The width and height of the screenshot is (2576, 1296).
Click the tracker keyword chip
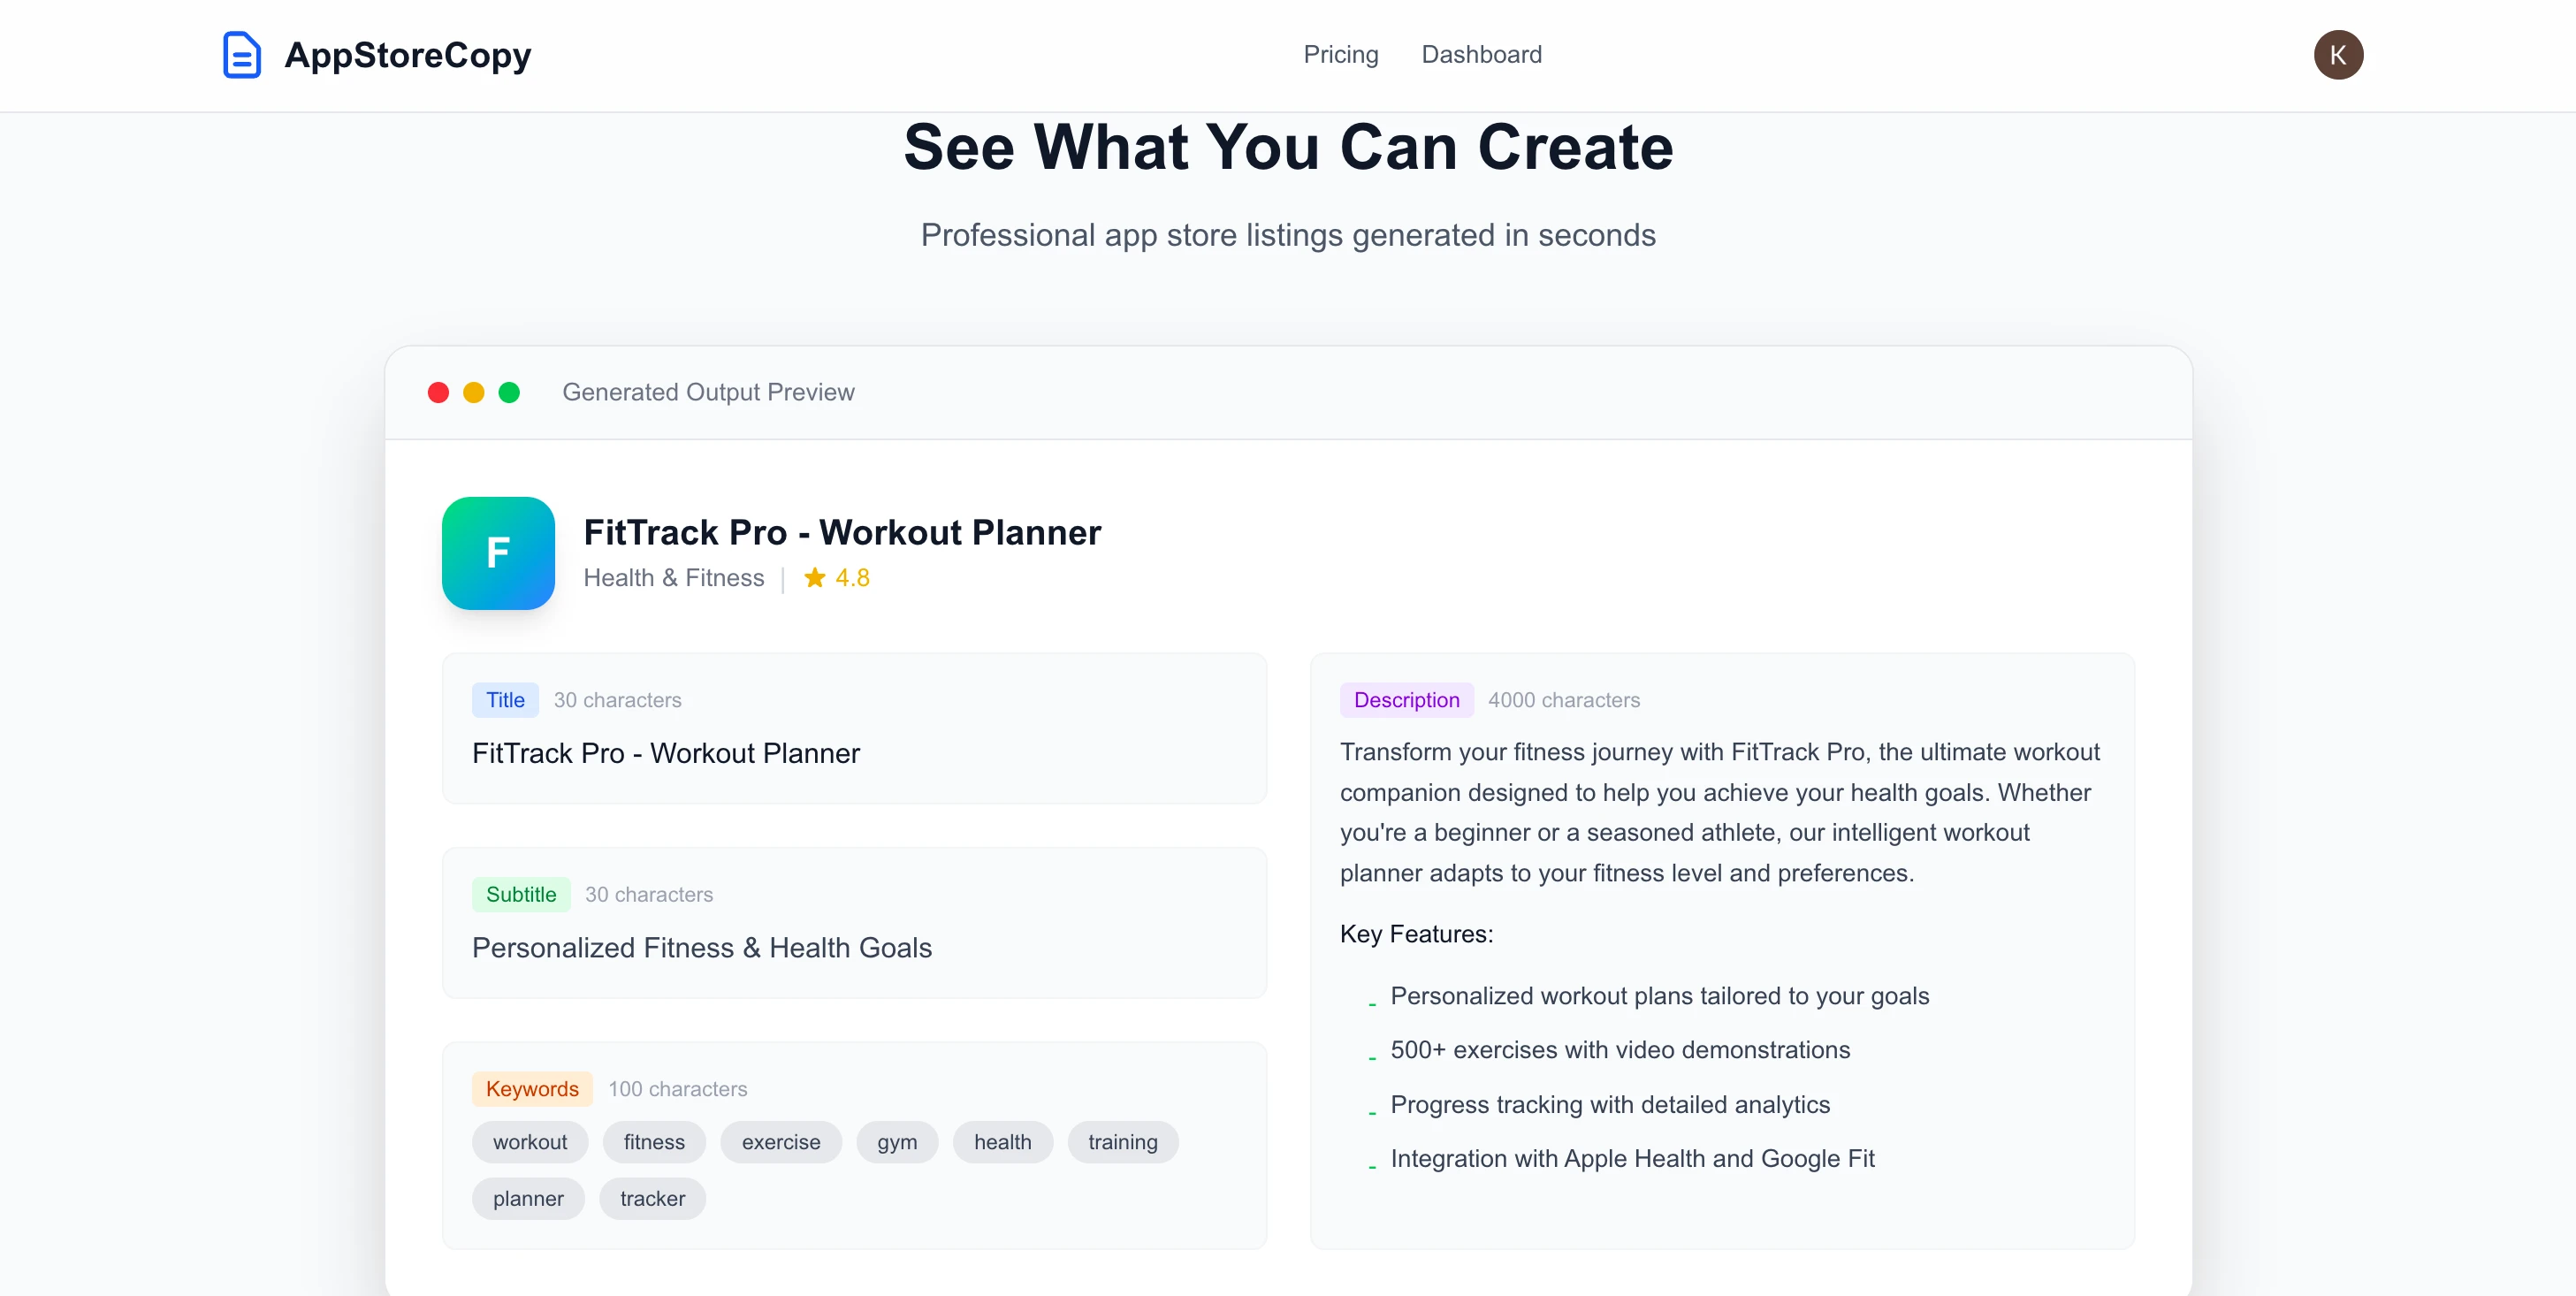coord(652,1199)
